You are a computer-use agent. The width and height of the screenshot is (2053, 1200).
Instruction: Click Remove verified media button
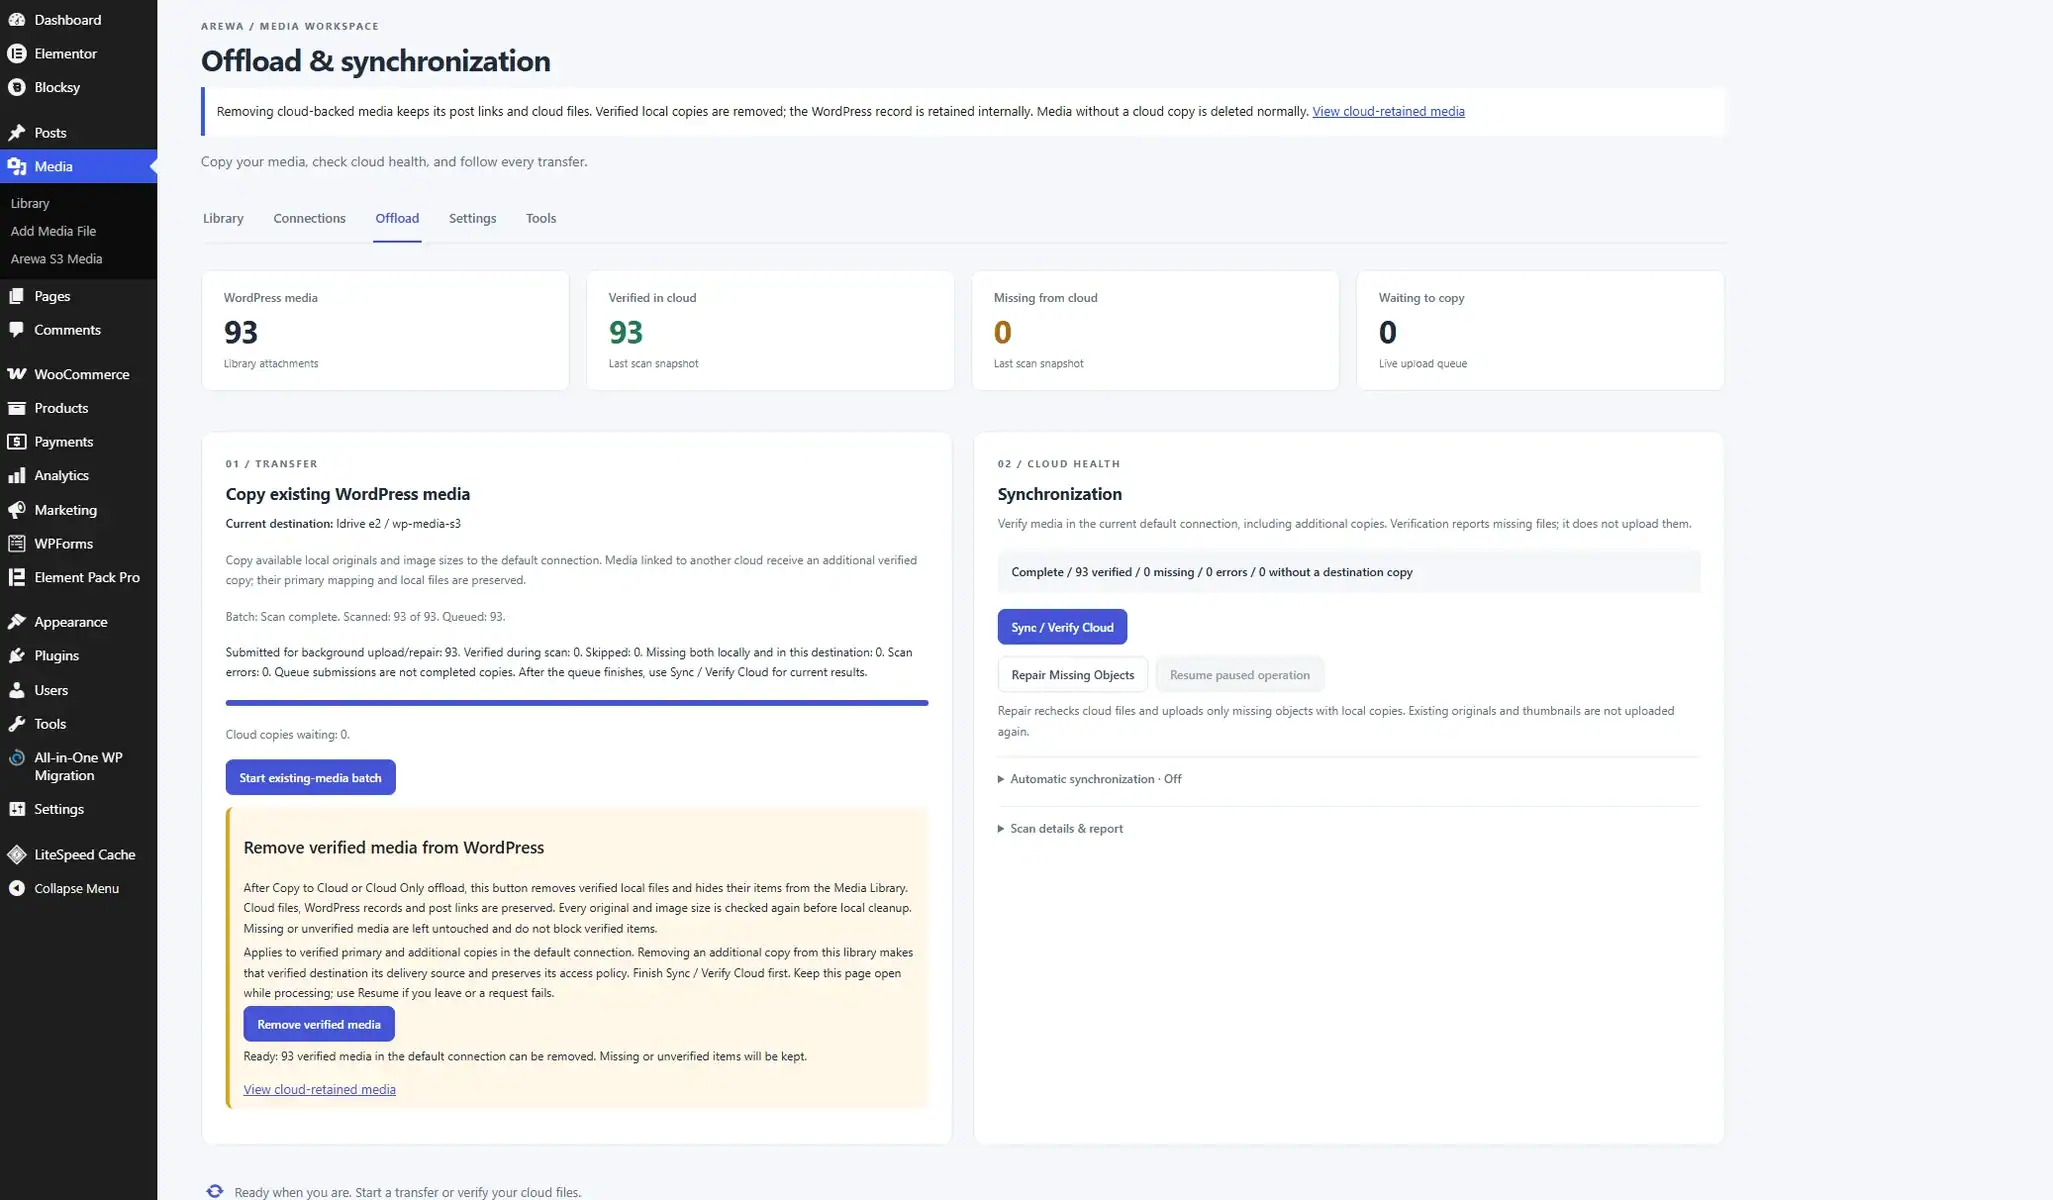pos(319,1024)
